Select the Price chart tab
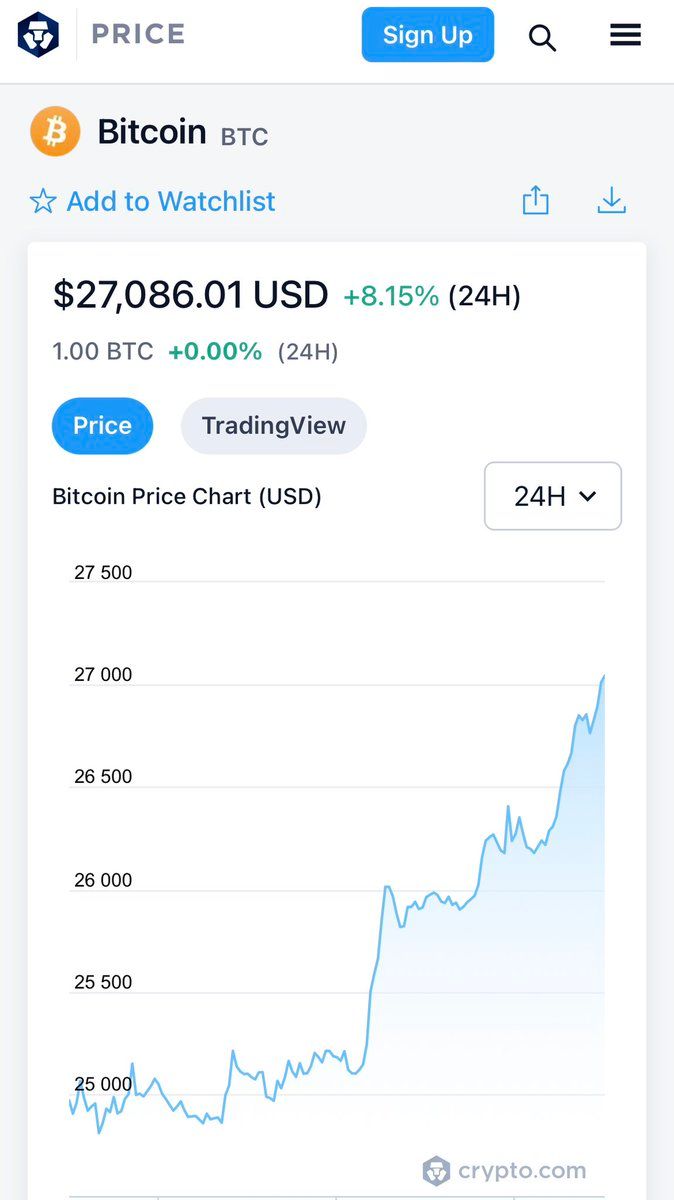 (x=102, y=426)
